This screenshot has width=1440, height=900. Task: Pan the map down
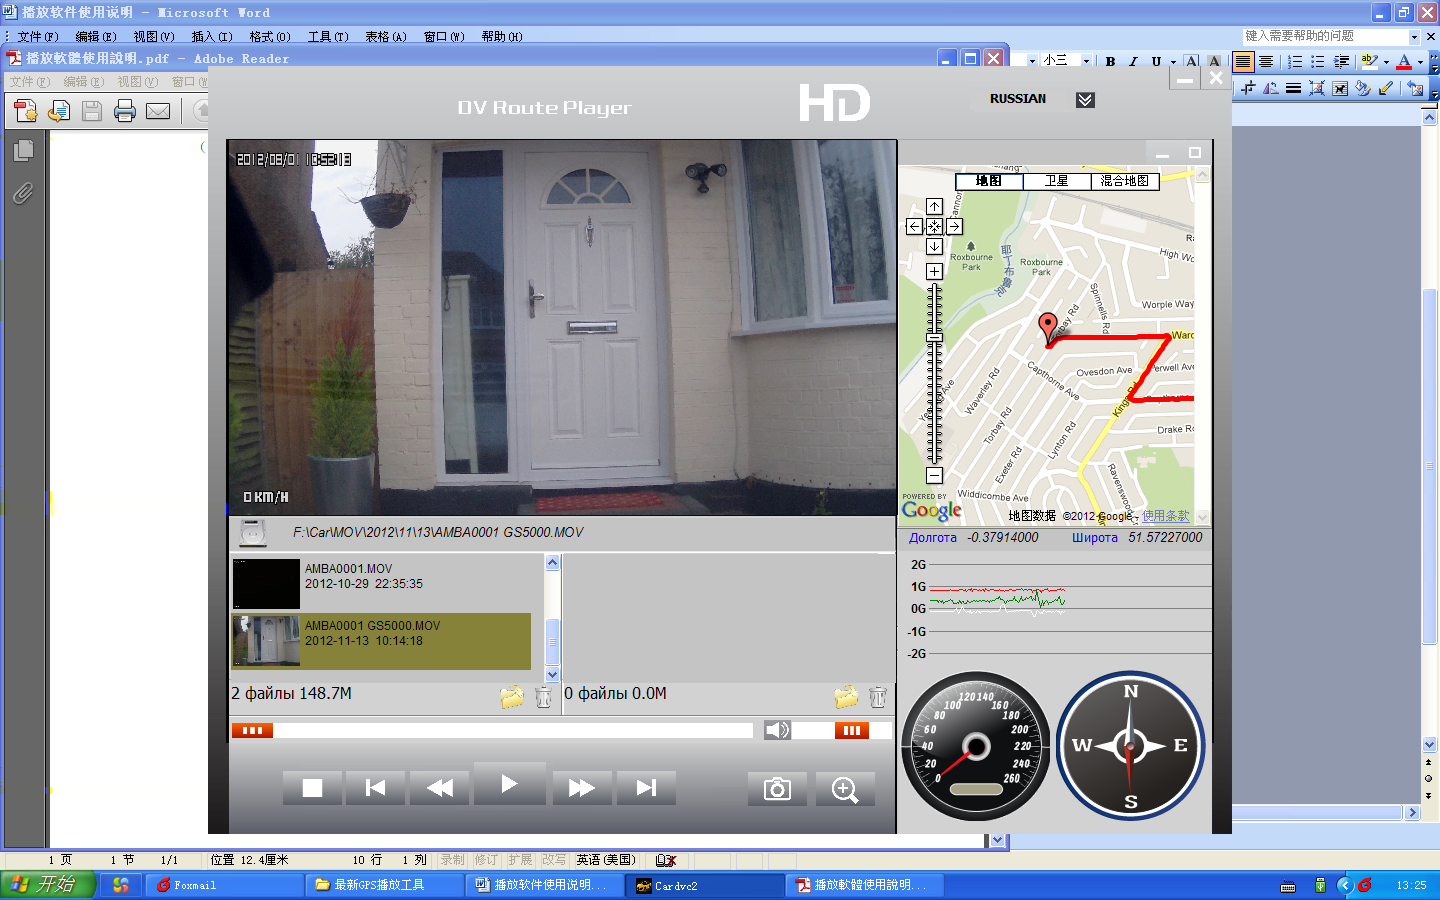point(934,247)
